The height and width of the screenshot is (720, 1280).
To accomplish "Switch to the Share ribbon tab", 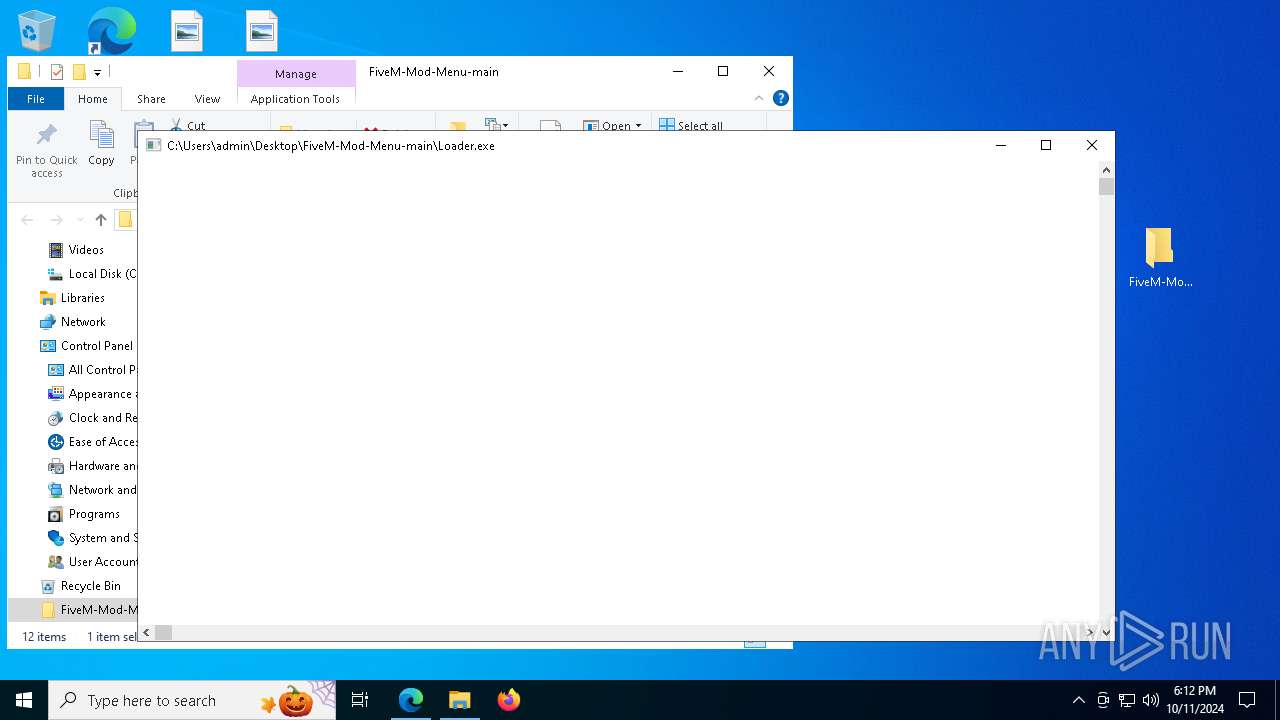I will (x=151, y=99).
